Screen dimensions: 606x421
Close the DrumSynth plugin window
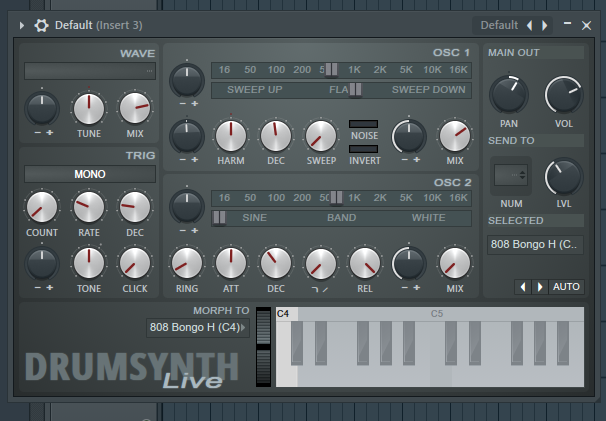[x=586, y=26]
